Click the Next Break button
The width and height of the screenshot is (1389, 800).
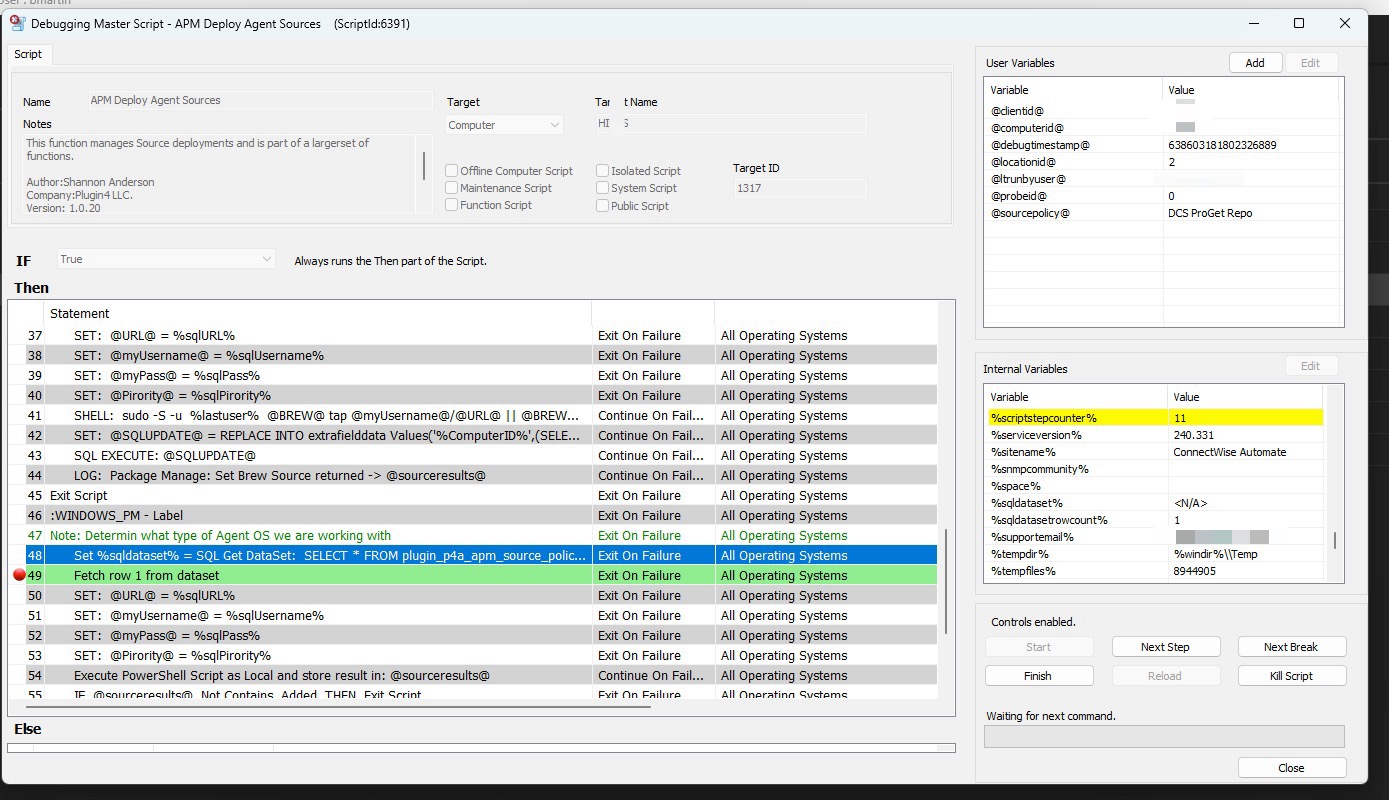(1291, 647)
